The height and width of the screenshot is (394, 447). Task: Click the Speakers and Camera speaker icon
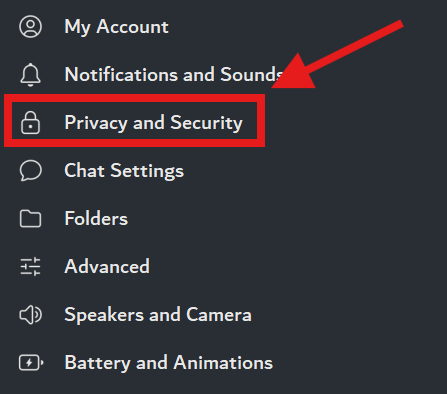pyautogui.click(x=30, y=315)
